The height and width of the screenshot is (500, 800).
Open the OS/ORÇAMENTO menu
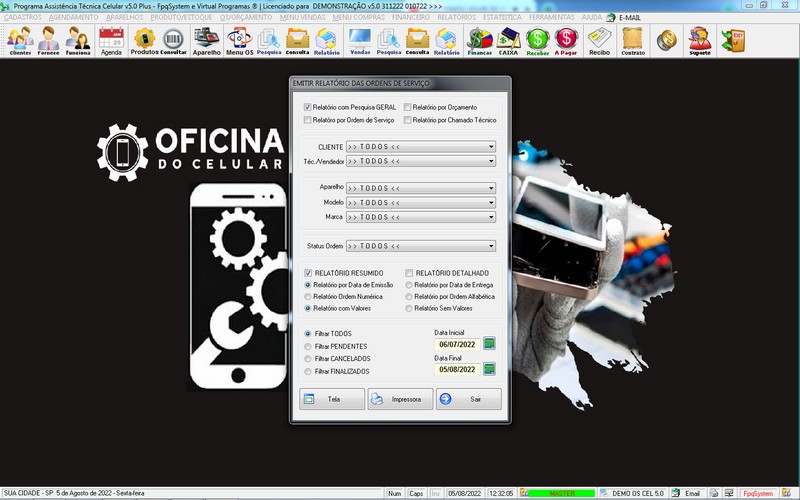tap(246, 17)
